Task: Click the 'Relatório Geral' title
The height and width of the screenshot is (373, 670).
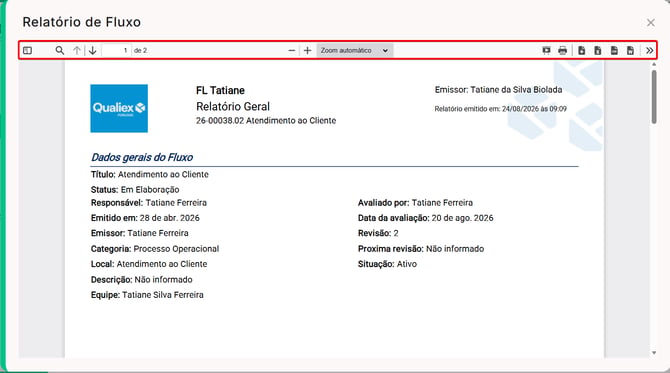Action: pyautogui.click(x=233, y=106)
